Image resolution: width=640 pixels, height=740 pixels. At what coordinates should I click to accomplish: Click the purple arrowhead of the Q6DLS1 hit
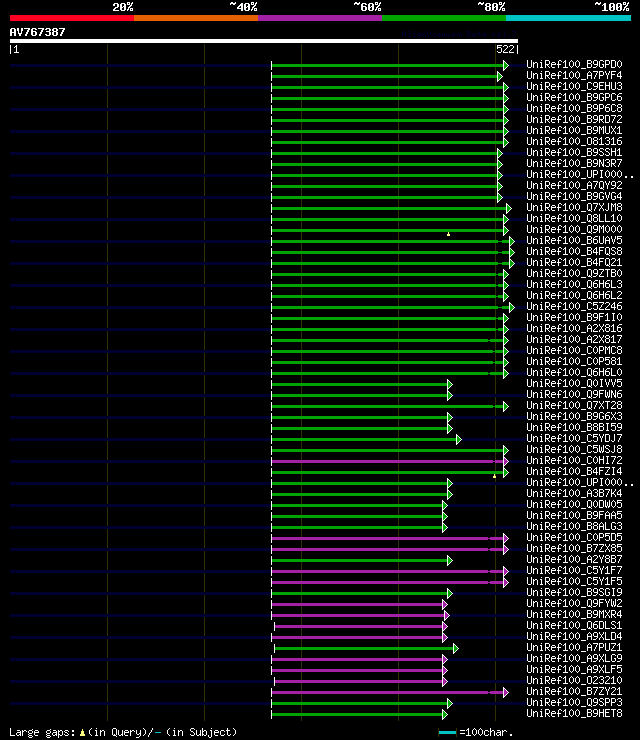445,626
